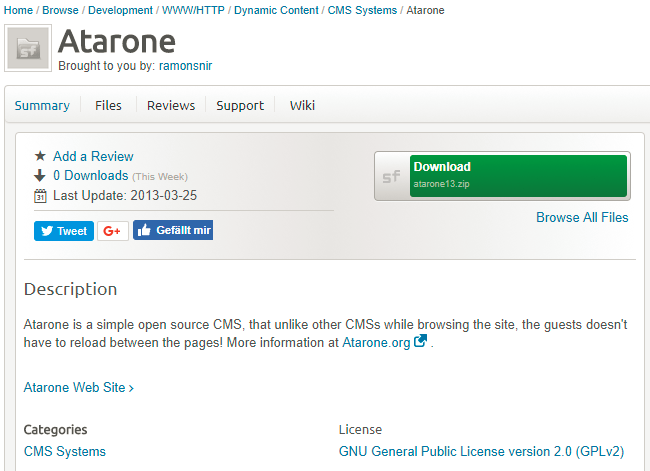
Task: Like the project with Gefällt mir button
Action: point(173,230)
